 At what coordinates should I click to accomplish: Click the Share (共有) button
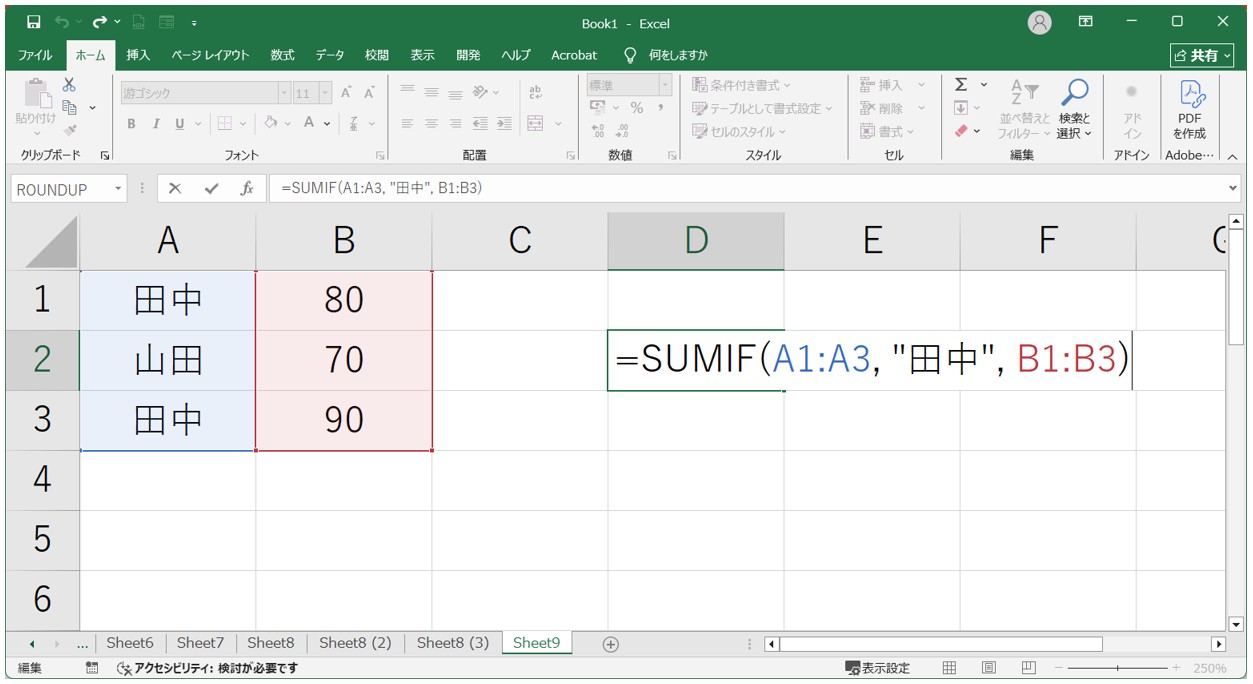click(1203, 56)
